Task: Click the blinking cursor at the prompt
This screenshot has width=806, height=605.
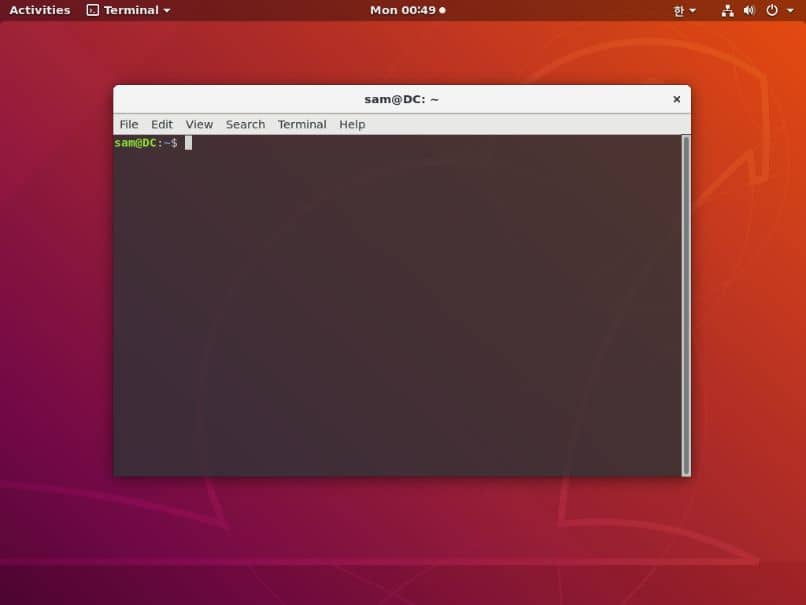Action: tap(188, 142)
